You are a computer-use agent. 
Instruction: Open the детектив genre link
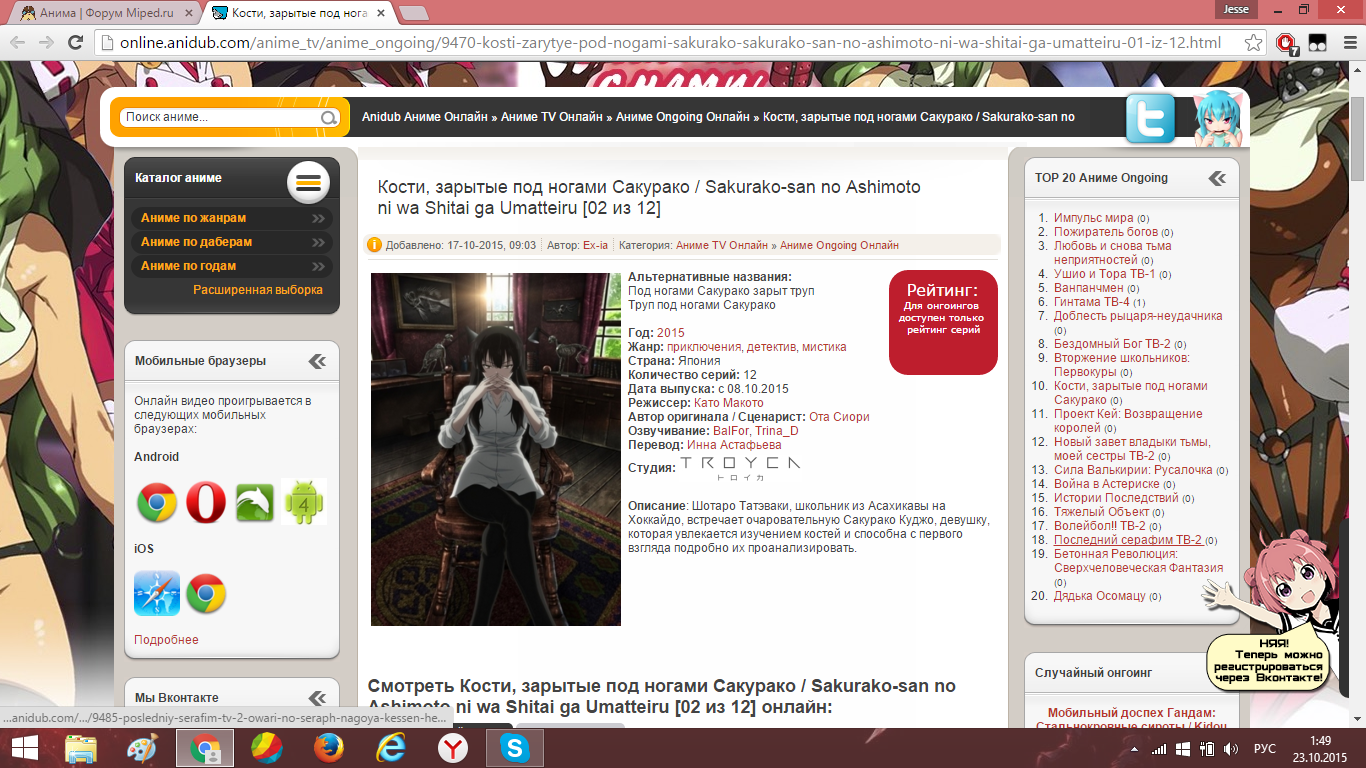click(771, 347)
